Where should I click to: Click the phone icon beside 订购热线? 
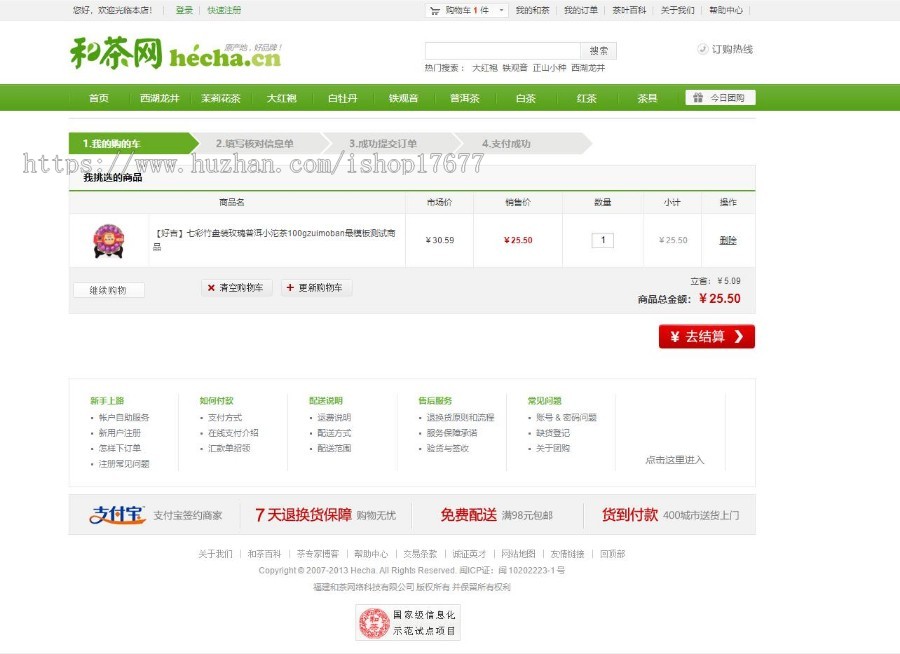click(703, 49)
